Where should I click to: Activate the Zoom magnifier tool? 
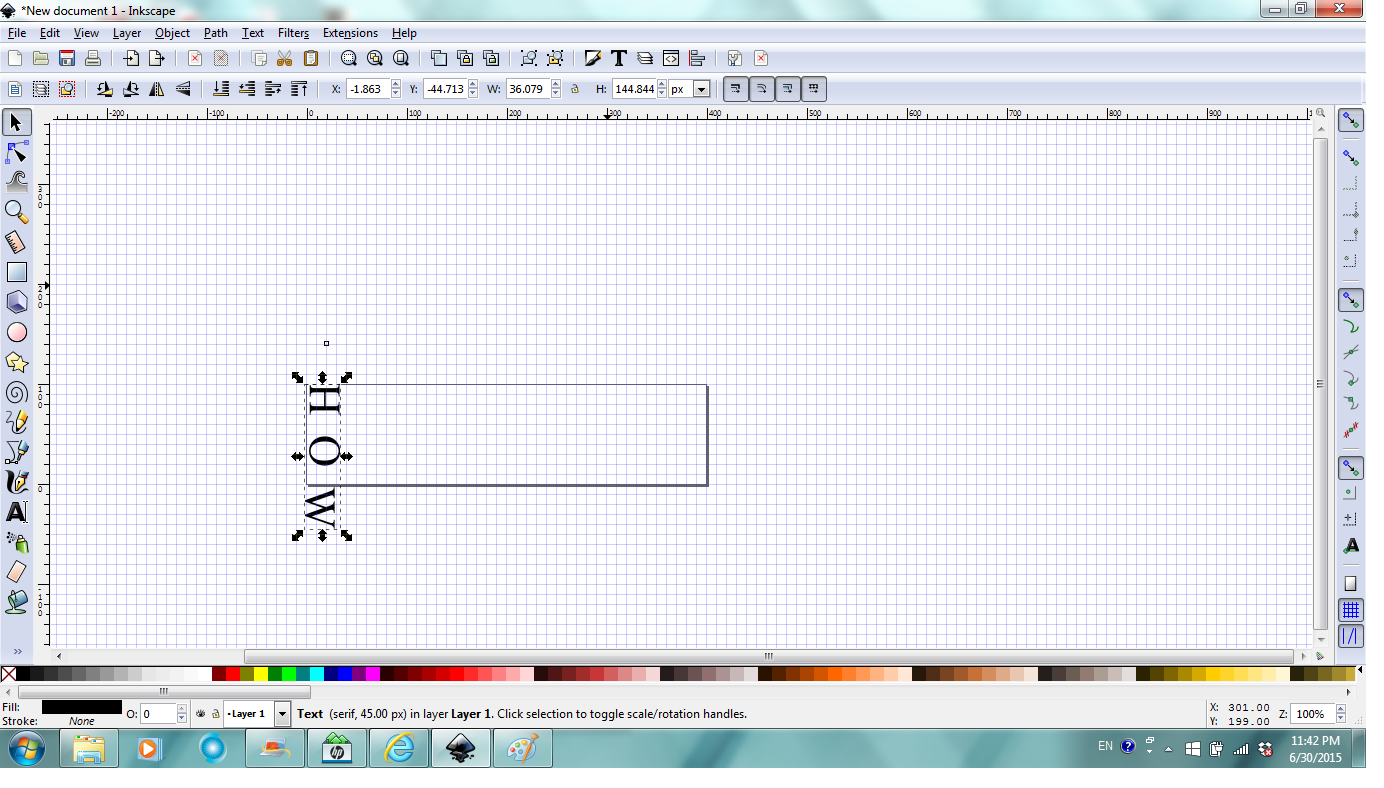click(17, 211)
